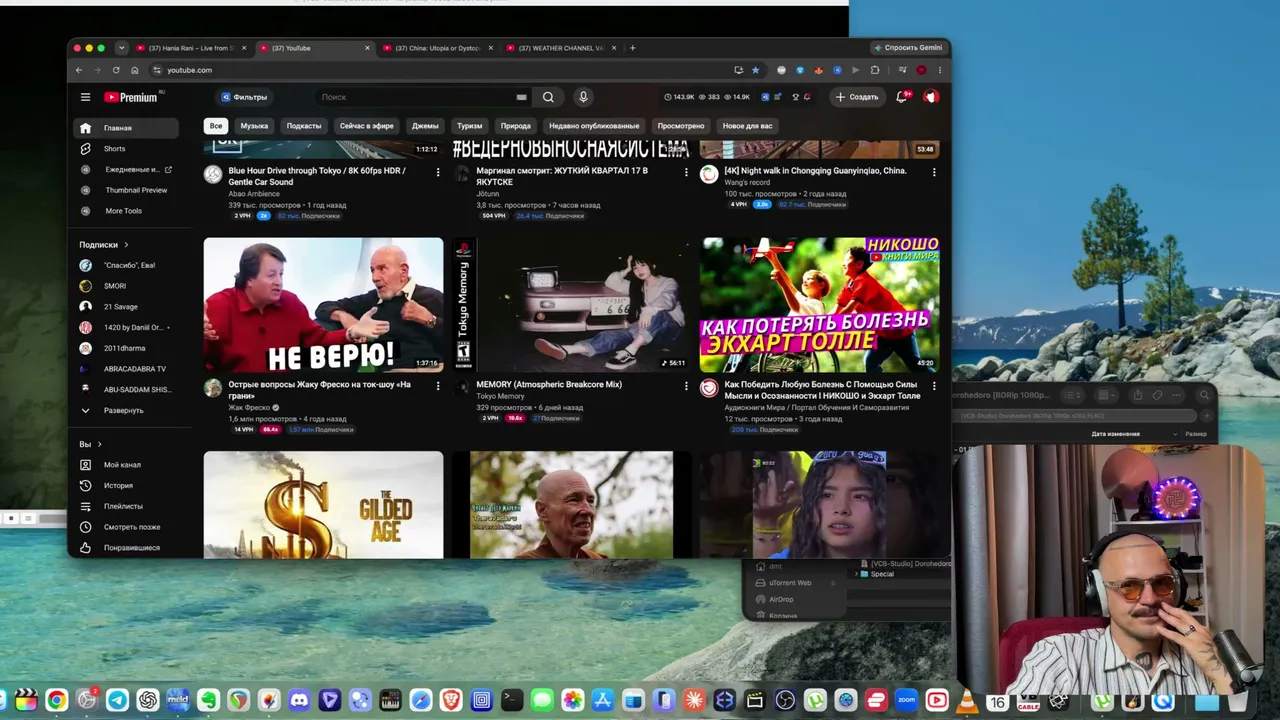Play the НЕ ВЕРЮ! video thumbnail
1280x720 pixels.
pos(323,305)
